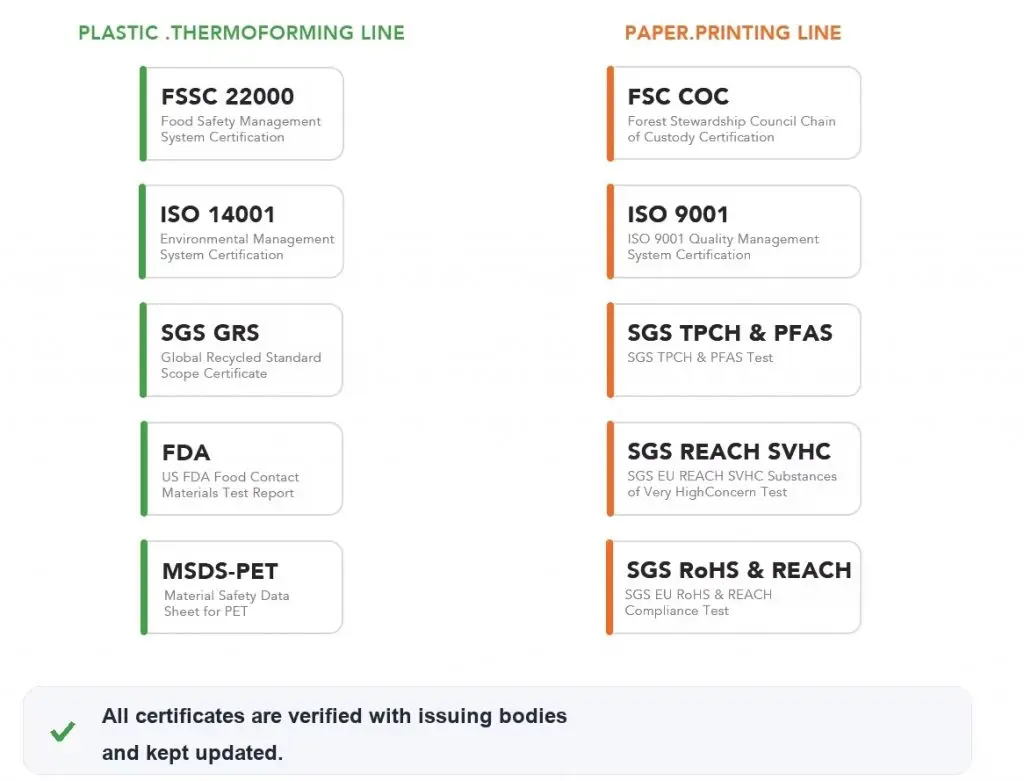Image resolution: width=1024 pixels, height=781 pixels.
Task: Click the 'US FDA Food Contact Materials' text
Action: 230,485
